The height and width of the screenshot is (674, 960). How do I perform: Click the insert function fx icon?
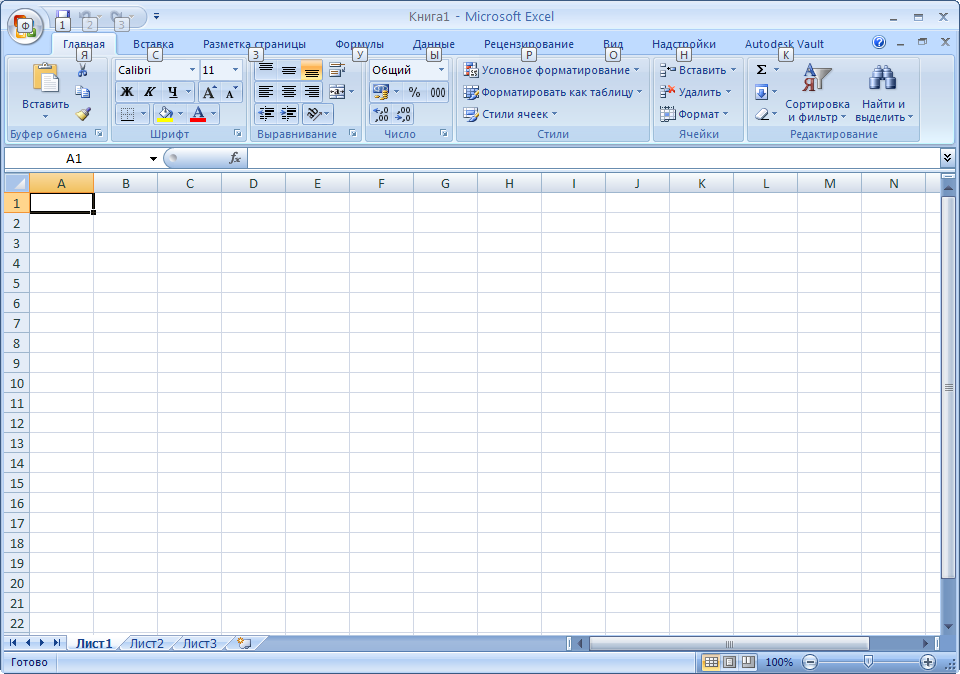pyautogui.click(x=234, y=159)
